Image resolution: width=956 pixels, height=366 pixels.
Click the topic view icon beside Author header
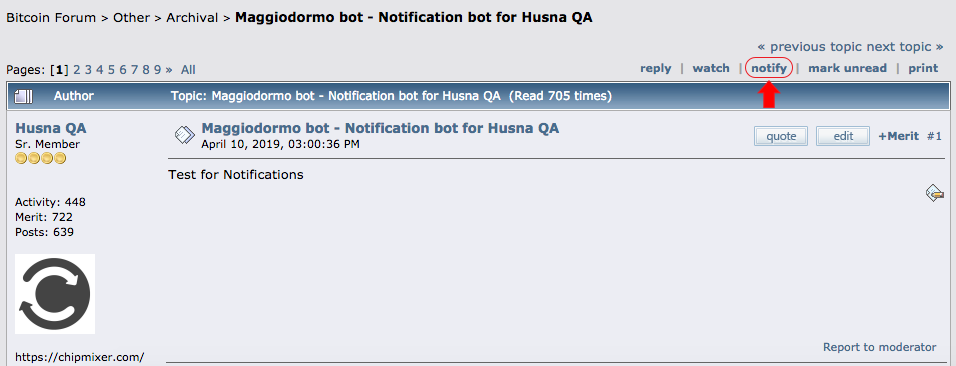23,96
